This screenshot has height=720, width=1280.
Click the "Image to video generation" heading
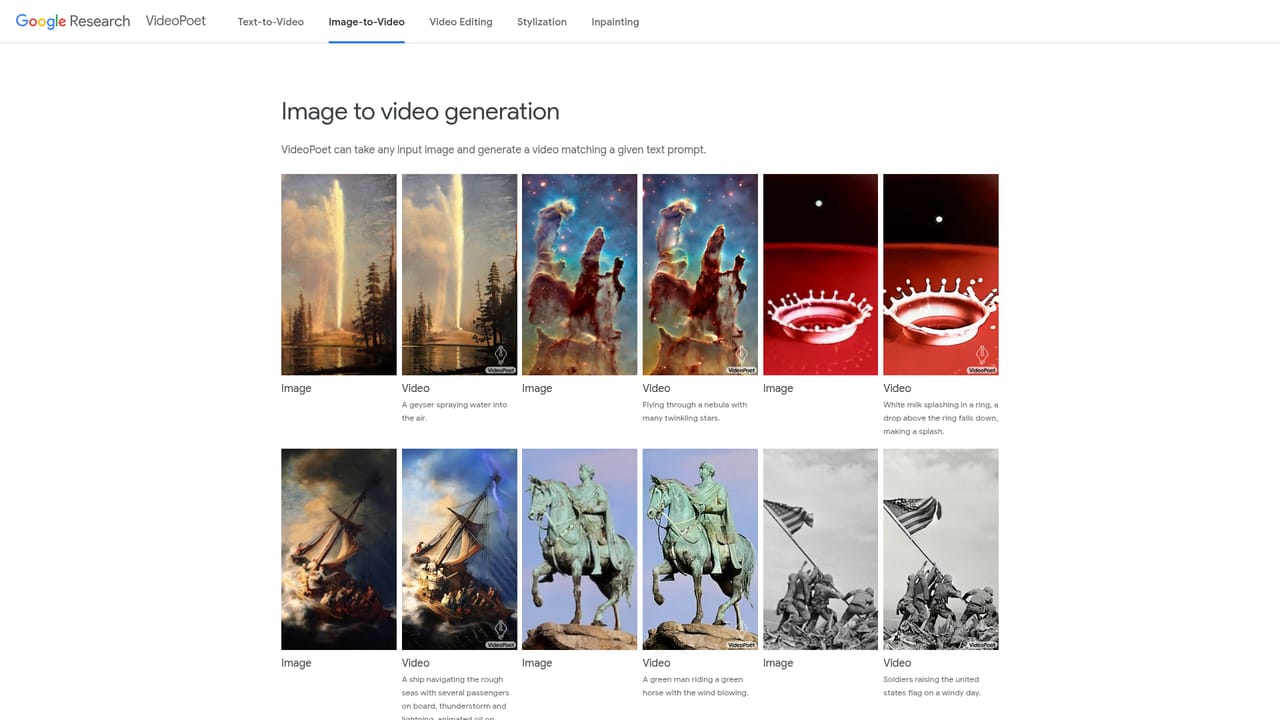coord(420,111)
